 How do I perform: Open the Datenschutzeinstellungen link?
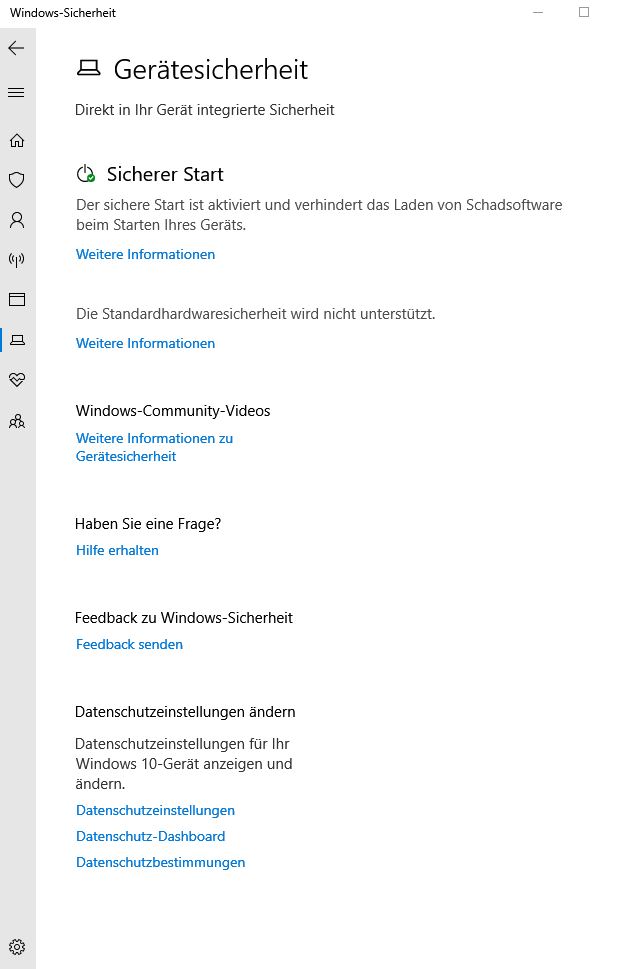pos(155,810)
